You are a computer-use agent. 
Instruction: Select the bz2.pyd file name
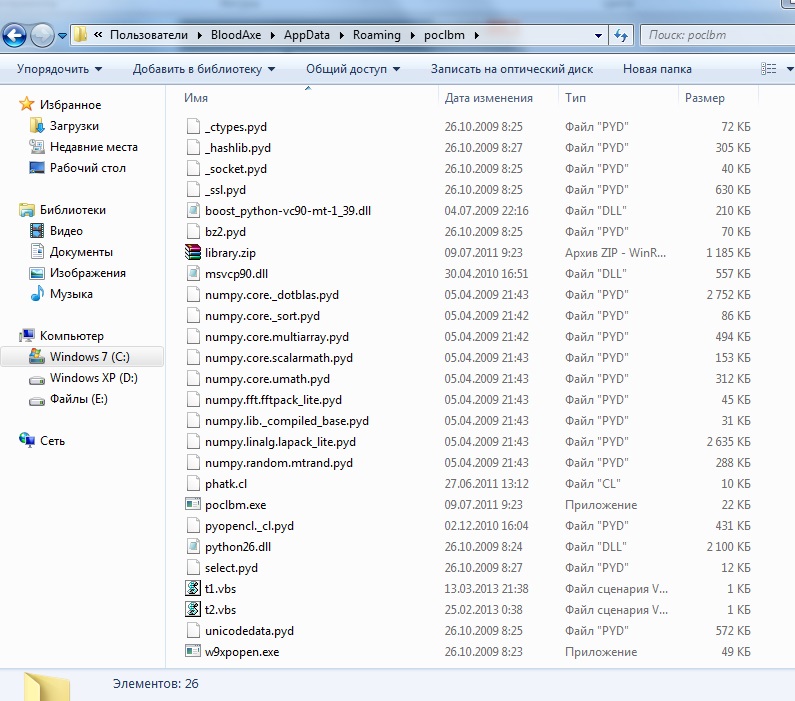point(225,232)
